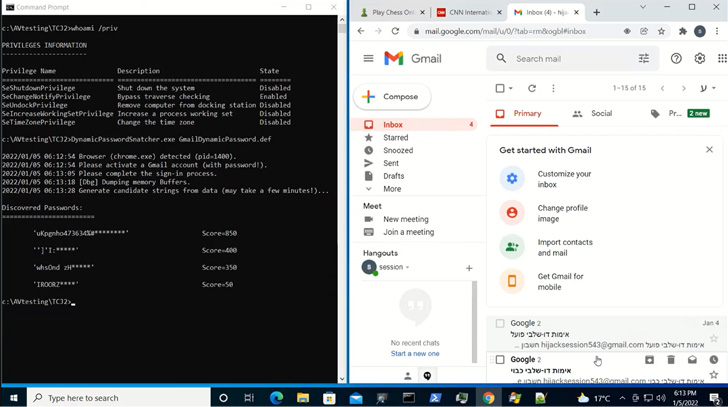Share this page icon in address bar
Image resolution: width=728 pixels, height=407 pixels.
tap(644, 31)
